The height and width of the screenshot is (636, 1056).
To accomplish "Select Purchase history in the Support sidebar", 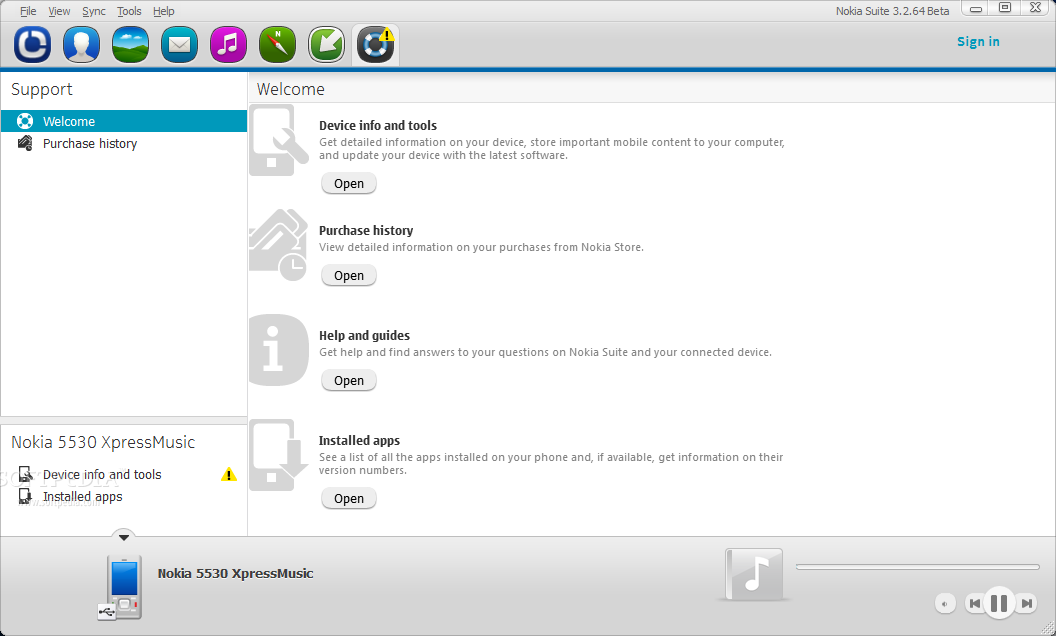I will click(x=124, y=144).
